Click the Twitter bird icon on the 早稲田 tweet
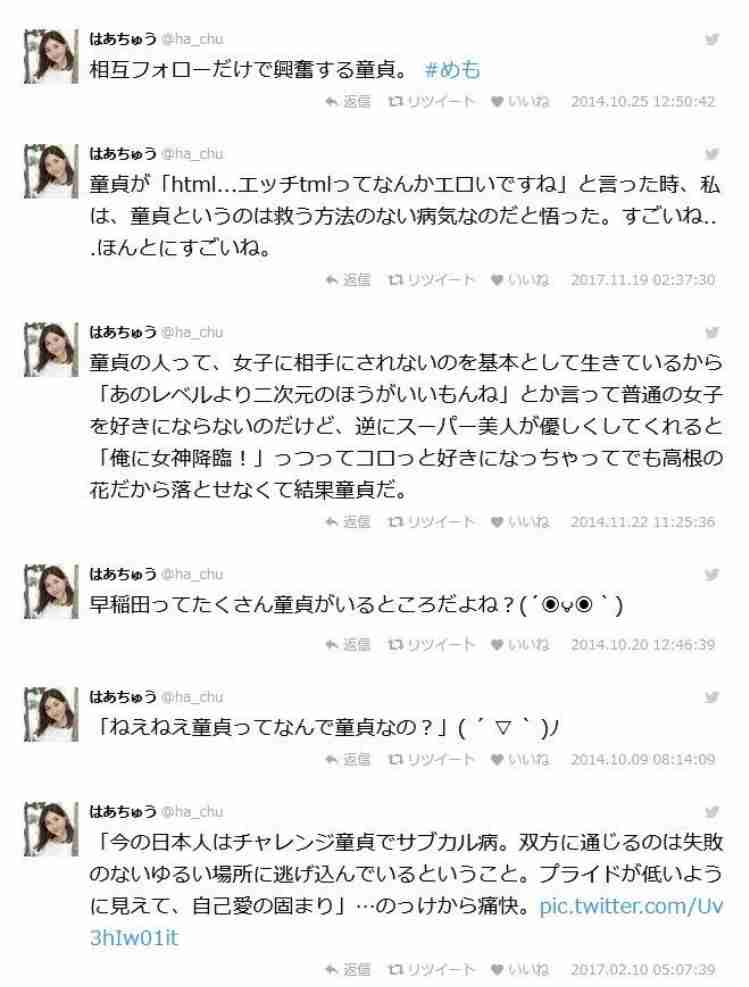 click(711, 575)
